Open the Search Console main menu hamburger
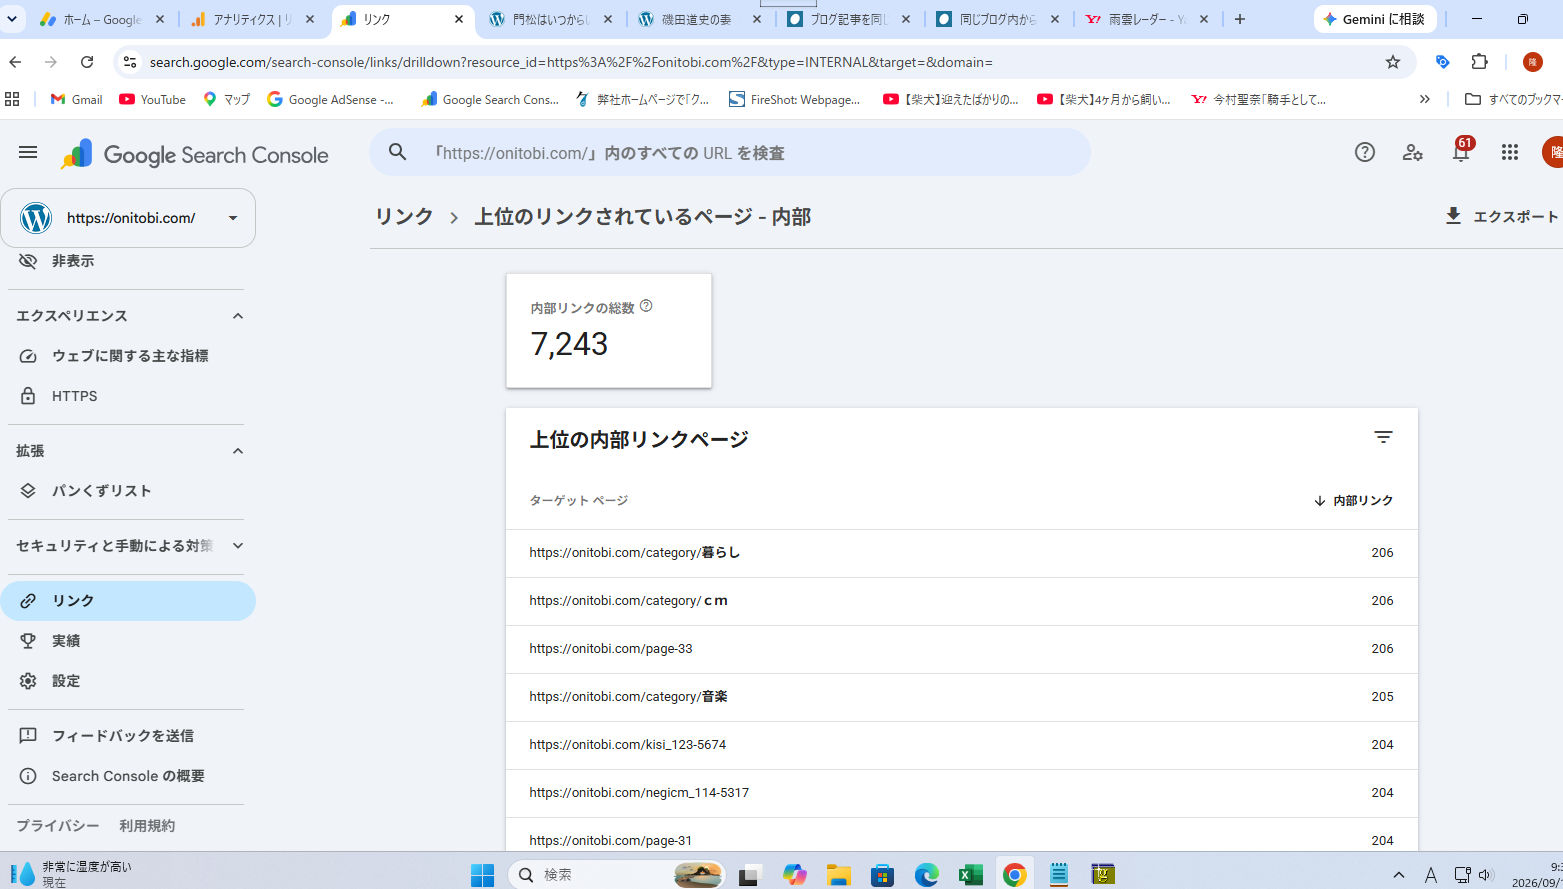1563x889 pixels. [x=28, y=152]
